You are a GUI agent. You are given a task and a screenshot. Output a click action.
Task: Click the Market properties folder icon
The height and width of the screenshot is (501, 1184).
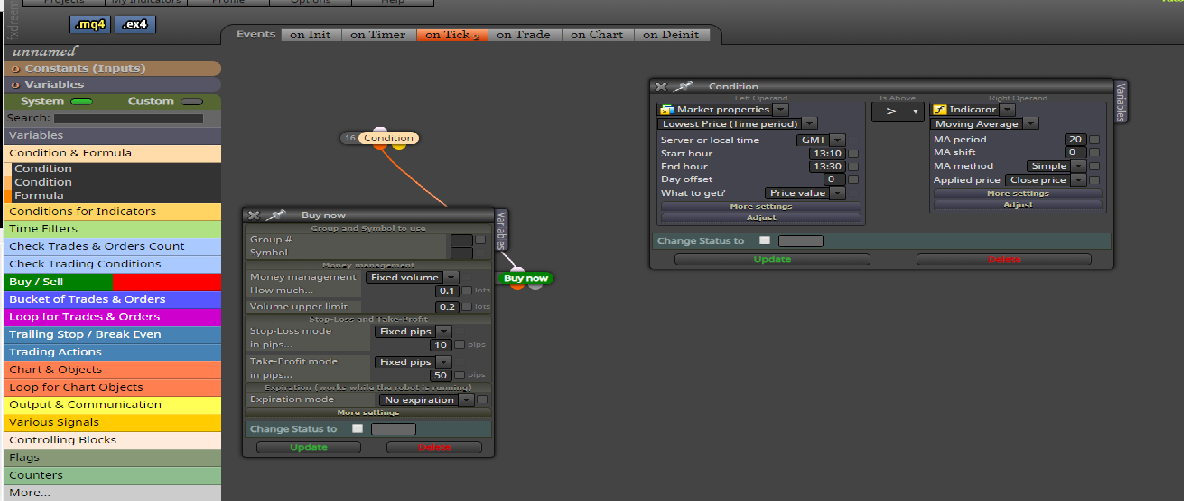pos(667,110)
